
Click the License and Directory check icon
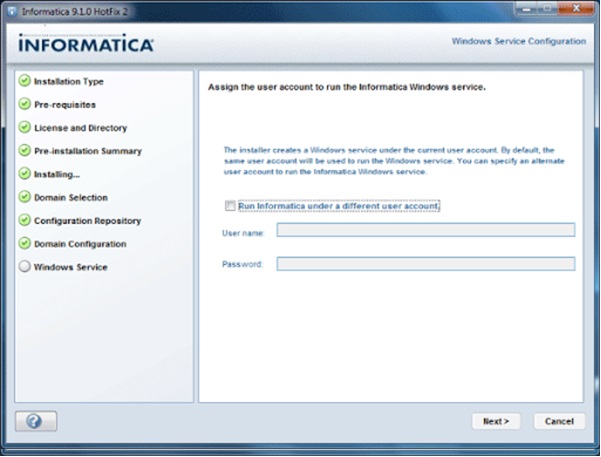pyautogui.click(x=25, y=127)
